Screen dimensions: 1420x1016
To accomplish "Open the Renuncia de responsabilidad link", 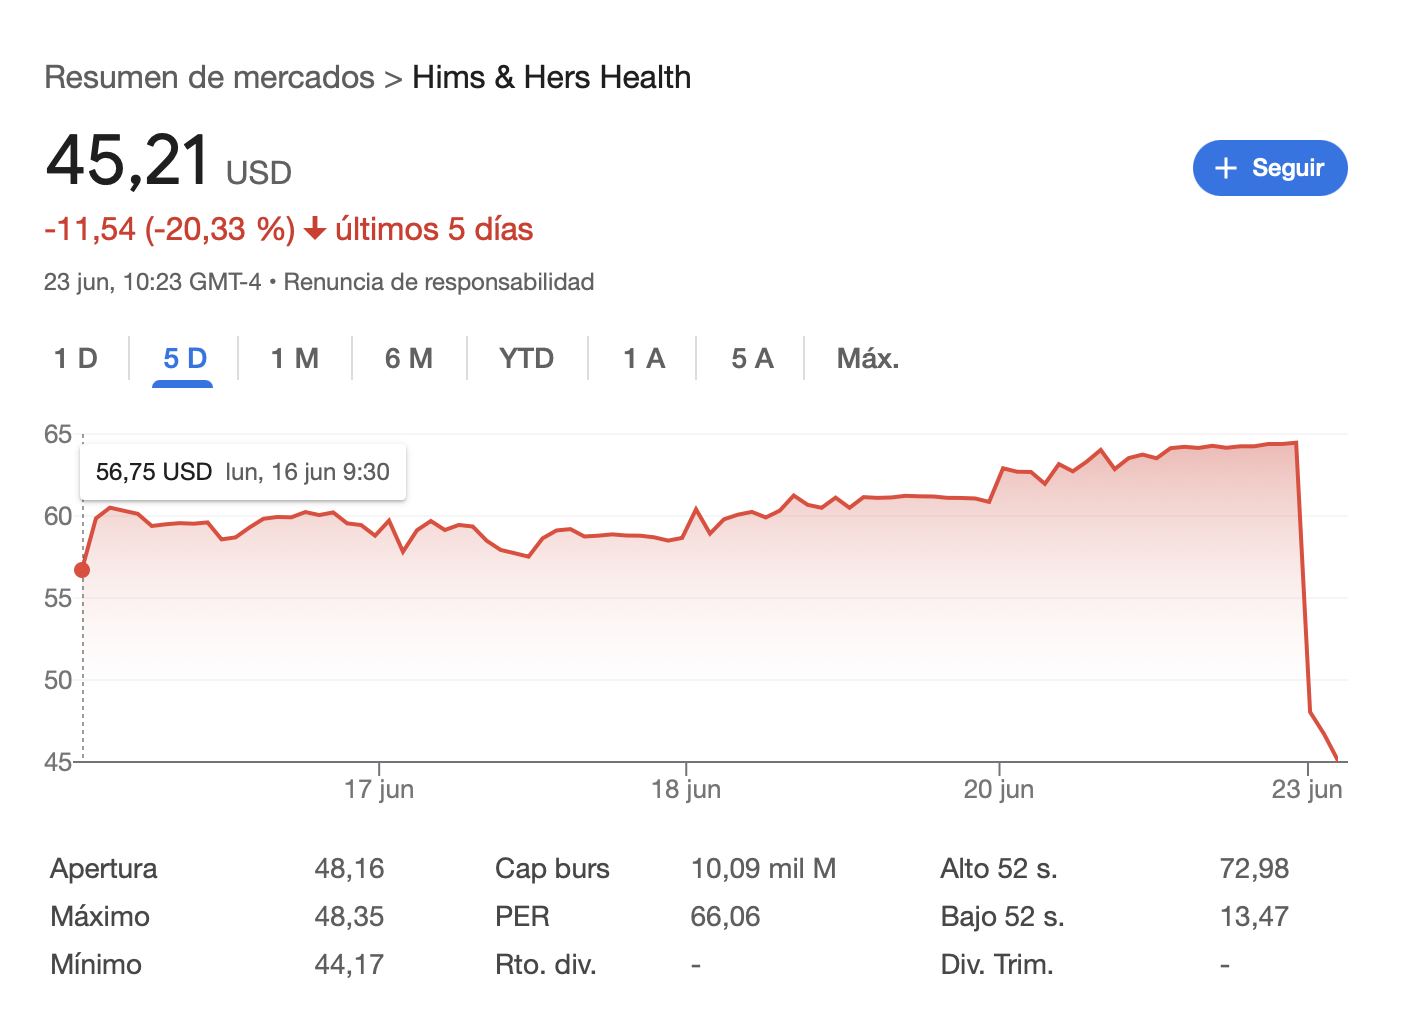I will [x=439, y=282].
